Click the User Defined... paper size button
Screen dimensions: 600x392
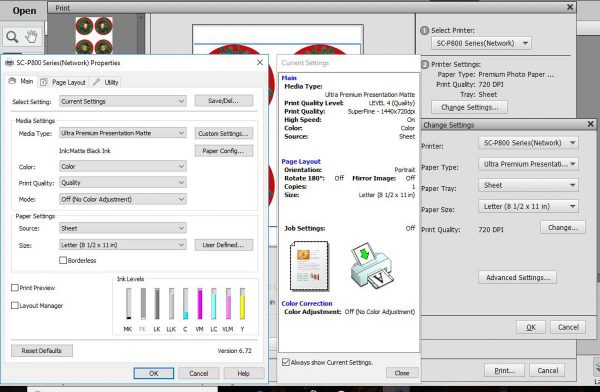pyautogui.click(x=224, y=245)
